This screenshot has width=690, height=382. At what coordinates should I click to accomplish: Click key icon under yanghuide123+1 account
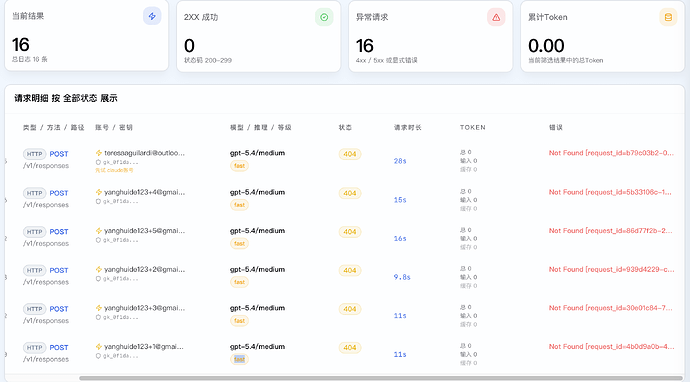coord(98,356)
